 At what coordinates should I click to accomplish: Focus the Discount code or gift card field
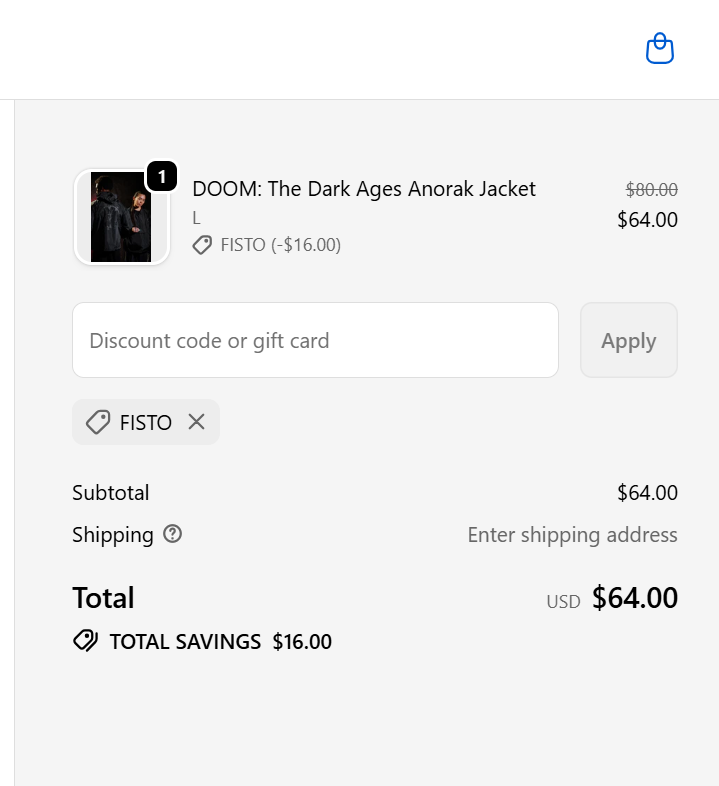(315, 340)
